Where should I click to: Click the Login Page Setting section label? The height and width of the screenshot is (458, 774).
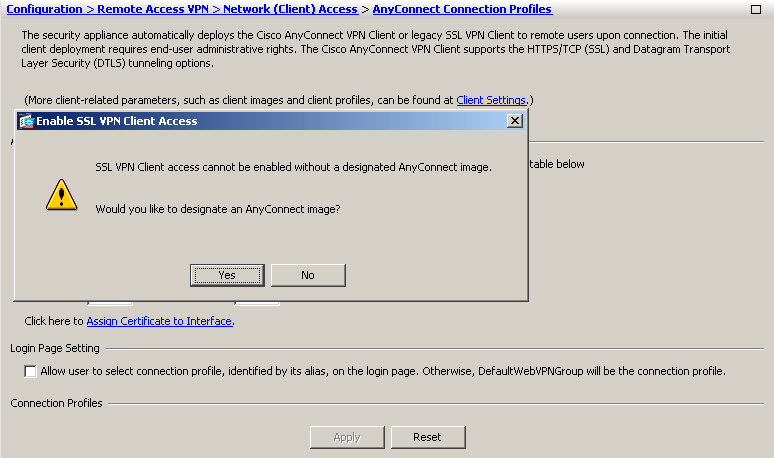coord(55,348)
